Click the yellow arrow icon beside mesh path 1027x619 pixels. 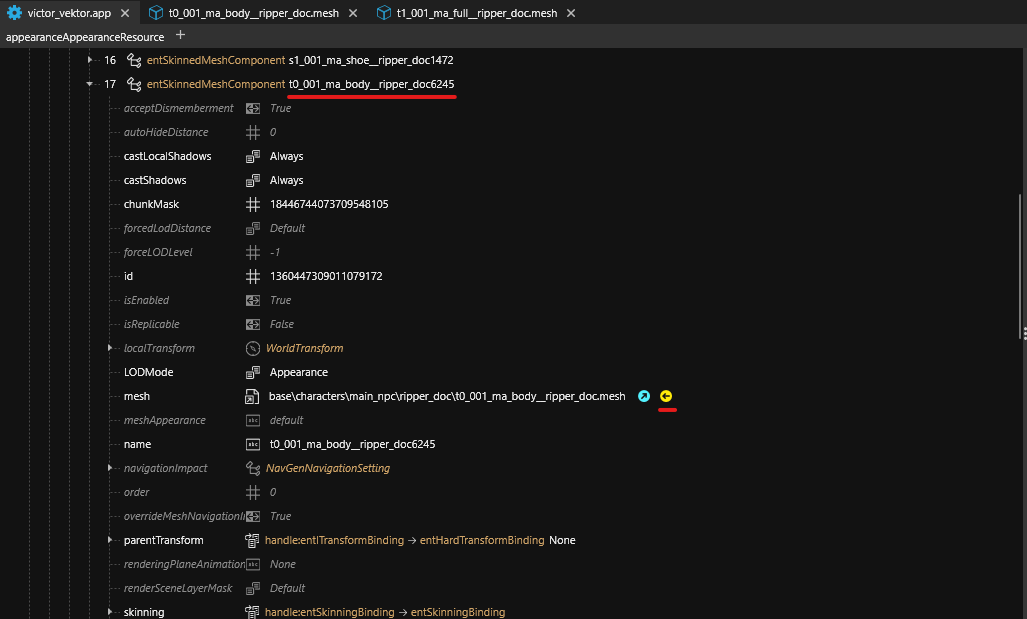pyautogui.click(x=666, y=396)
